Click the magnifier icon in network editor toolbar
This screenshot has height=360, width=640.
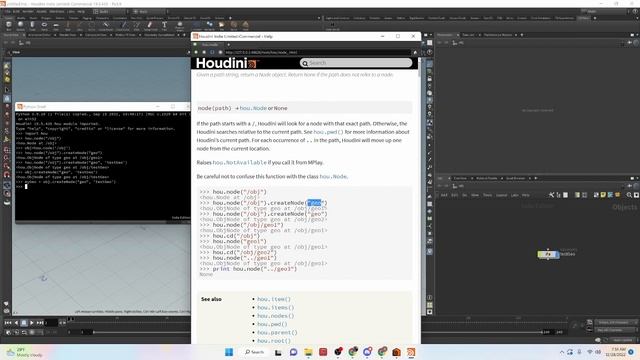(629, 195)
